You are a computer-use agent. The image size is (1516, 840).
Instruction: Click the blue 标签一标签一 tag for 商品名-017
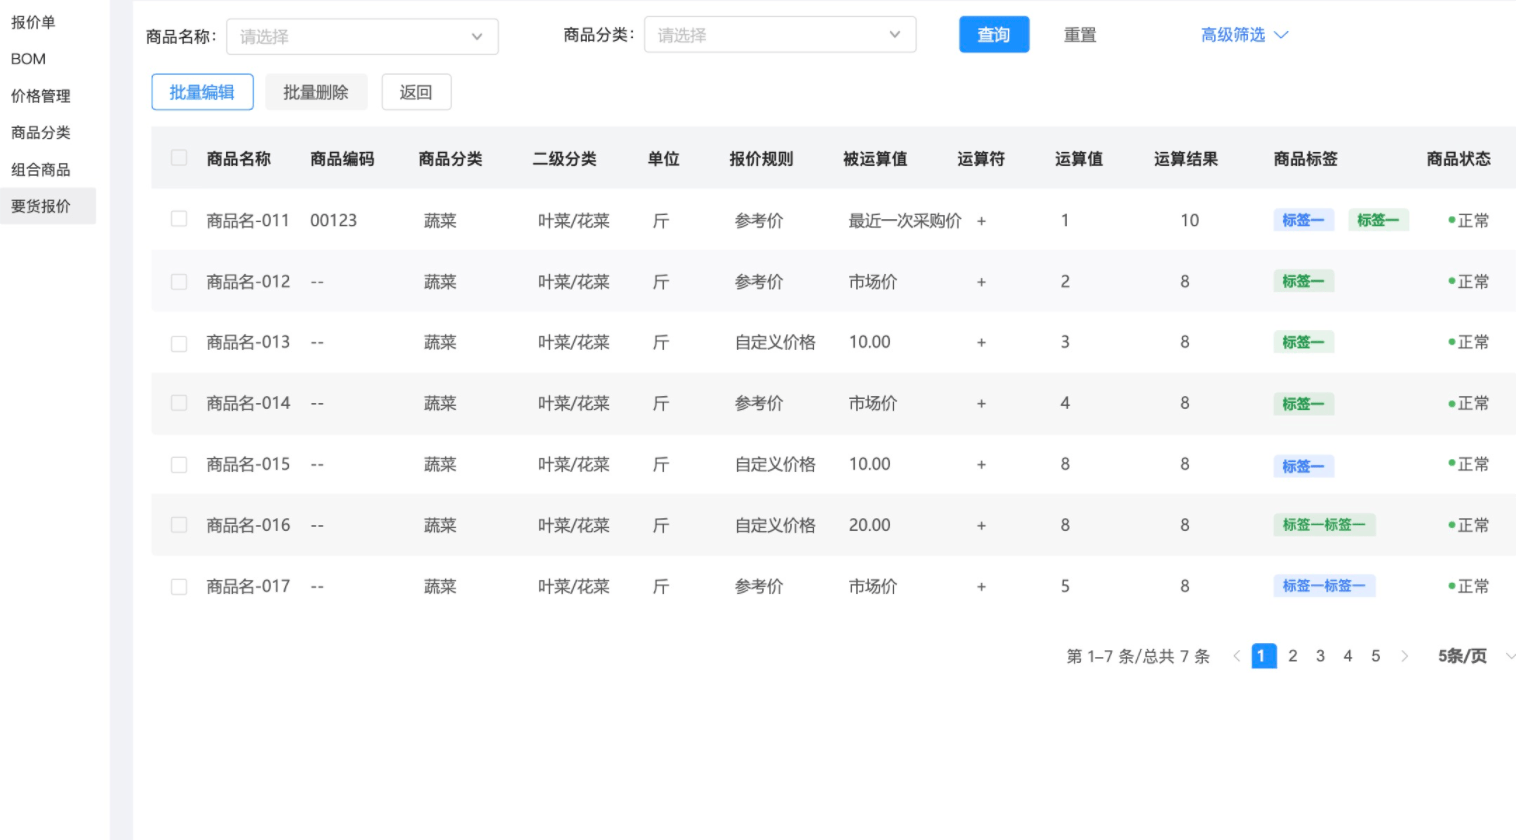click(x=1324, y=586)
